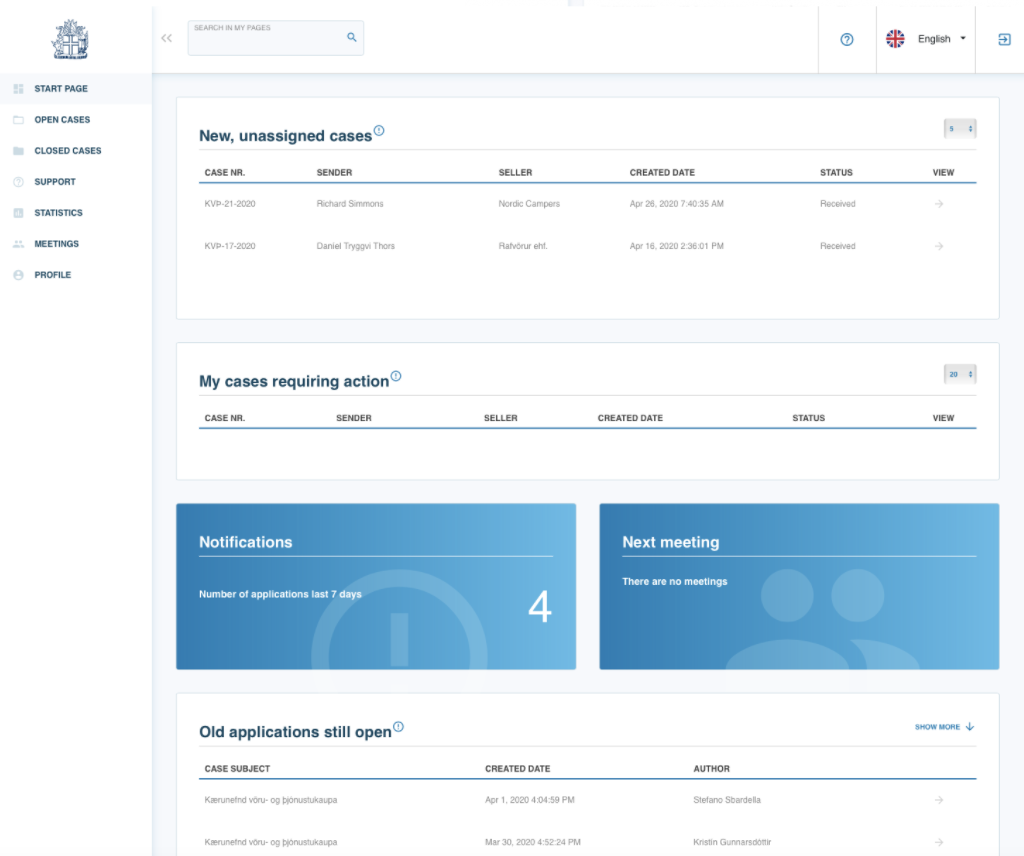The width and height of the screenshot is (1024, 856).
Task: Click Received status of KVP-21-2020
Action: click(838, 204)
